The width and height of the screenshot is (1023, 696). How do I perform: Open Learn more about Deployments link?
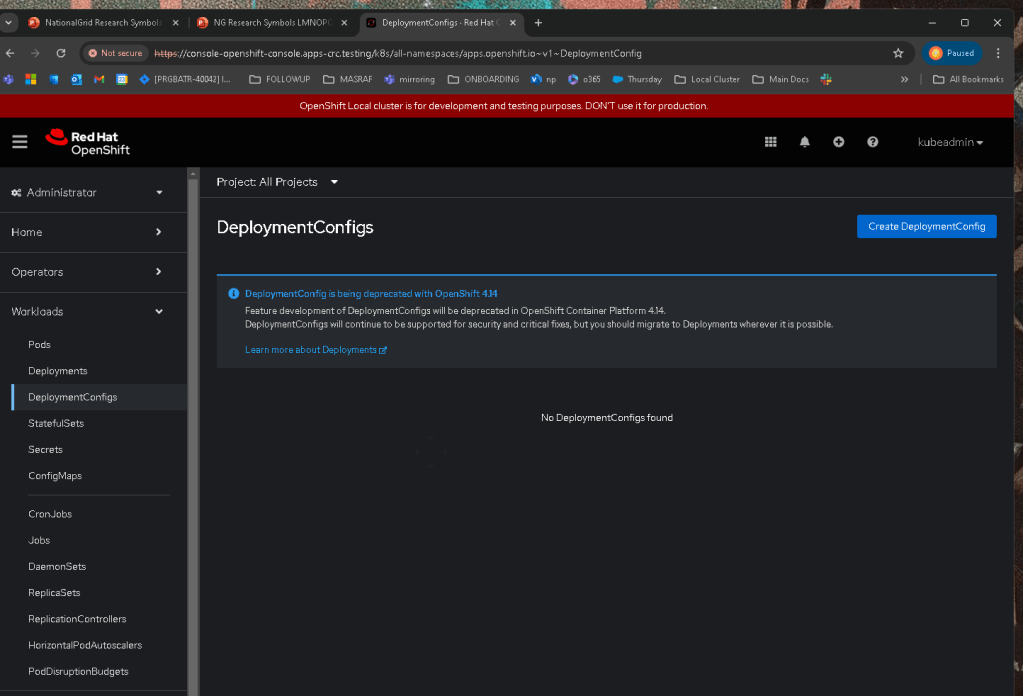(x=316, y=350)
